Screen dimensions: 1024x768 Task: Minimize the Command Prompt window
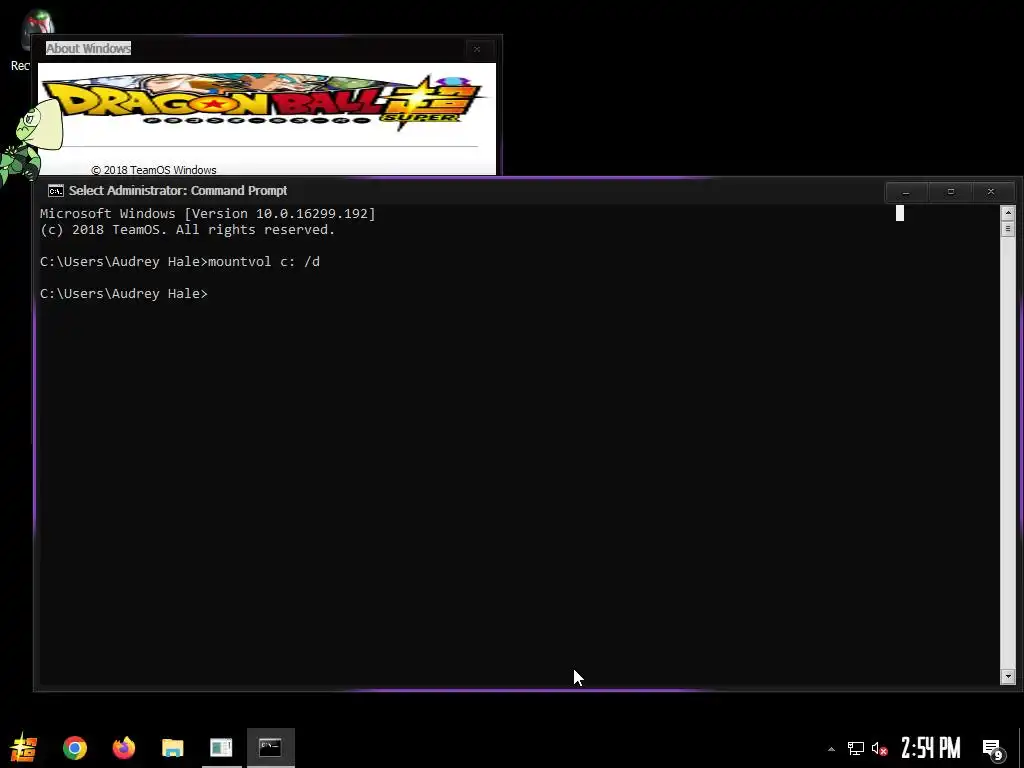[x=906, y=192]
